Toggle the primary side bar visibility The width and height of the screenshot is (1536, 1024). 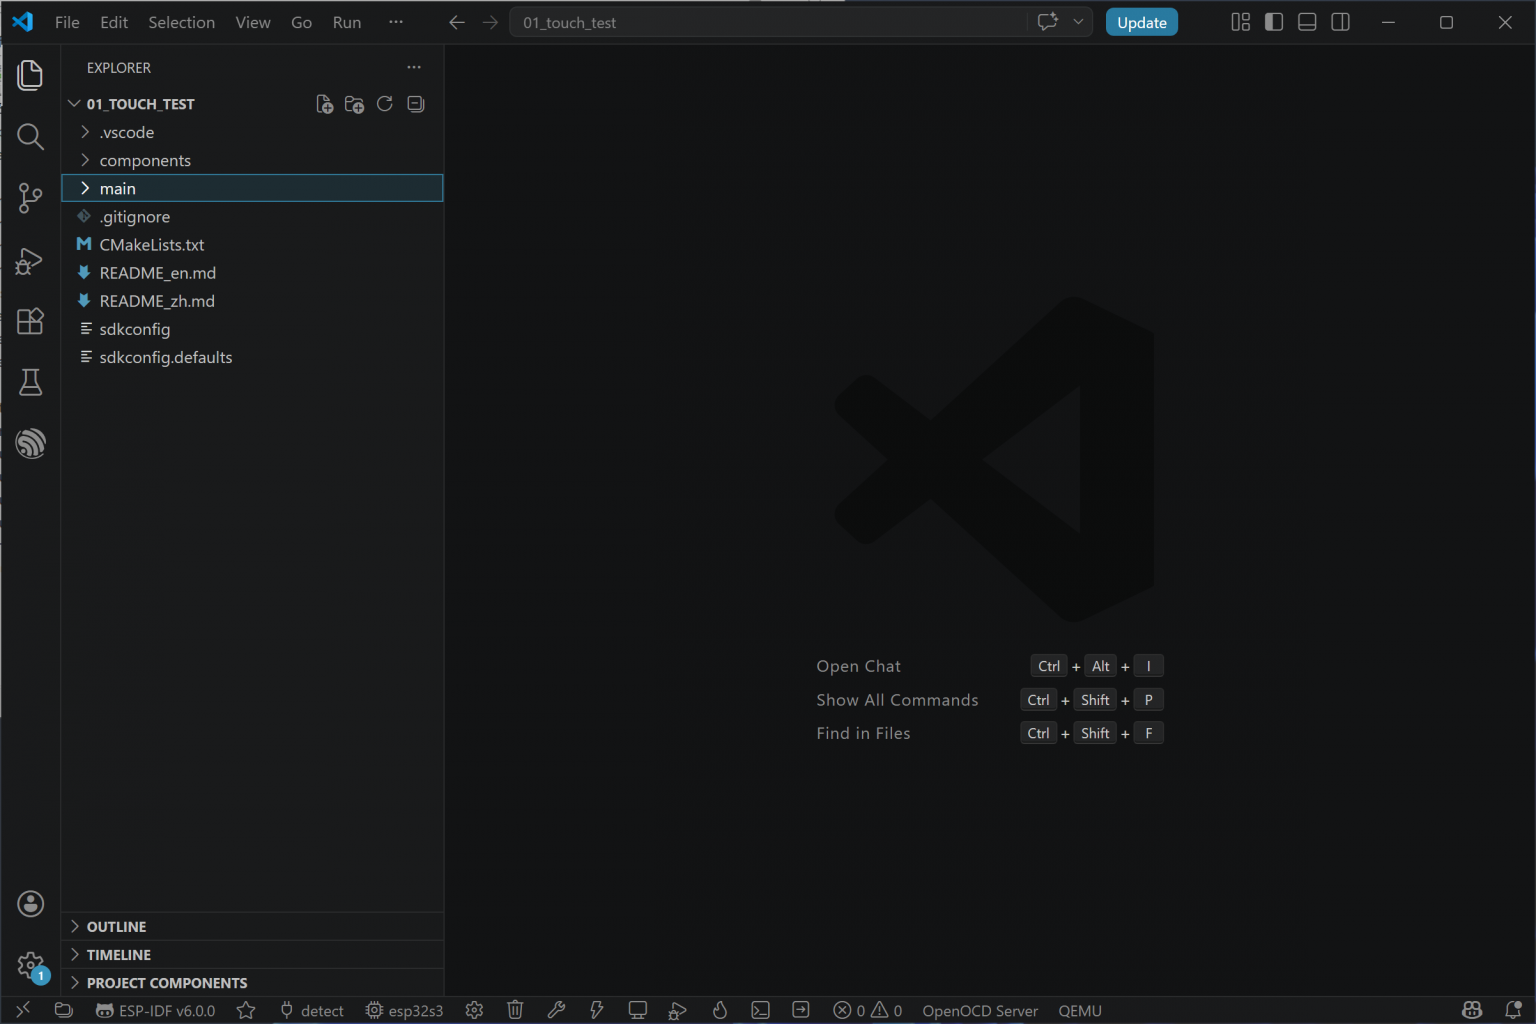tap(1274, 22)
